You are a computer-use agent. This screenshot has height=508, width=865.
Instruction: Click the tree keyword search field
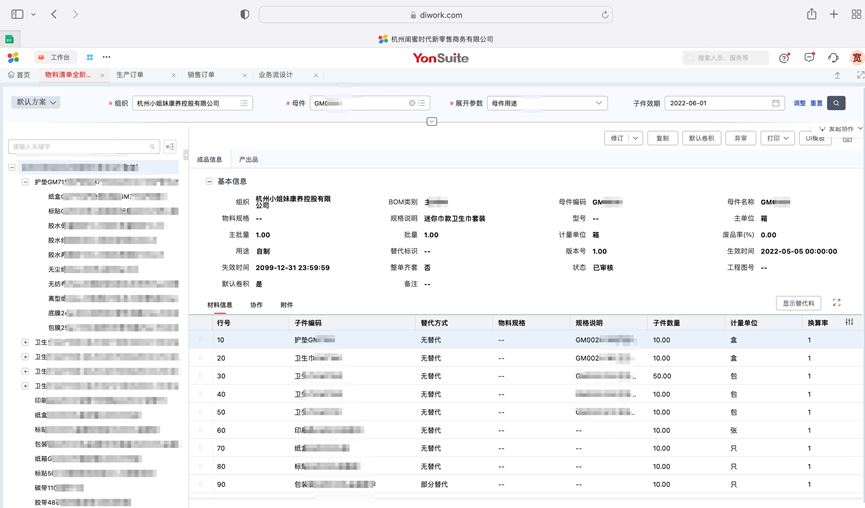[80, 146]
